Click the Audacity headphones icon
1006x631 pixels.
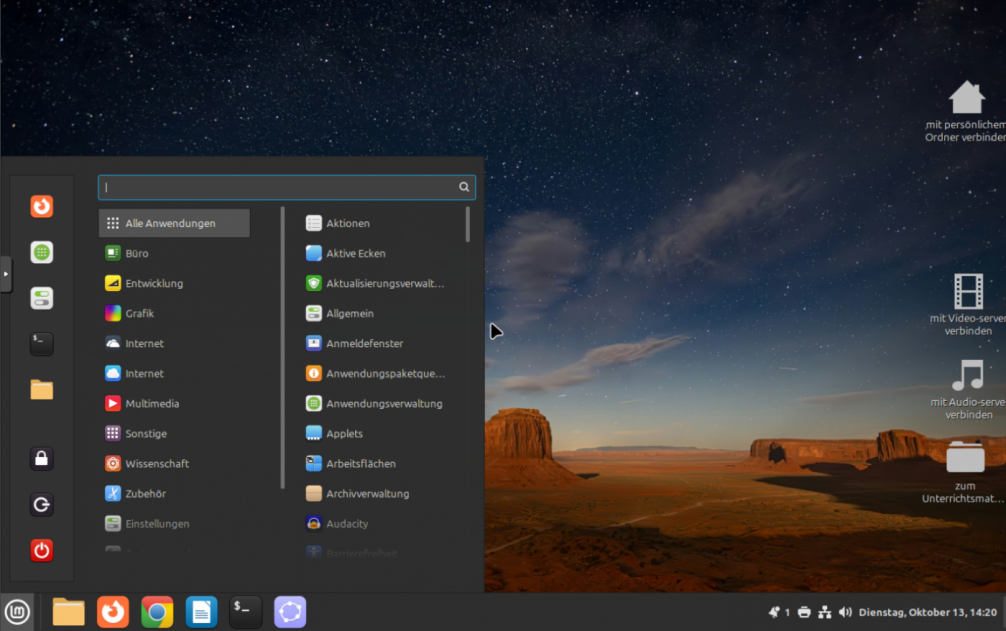[x=314, y=524]
